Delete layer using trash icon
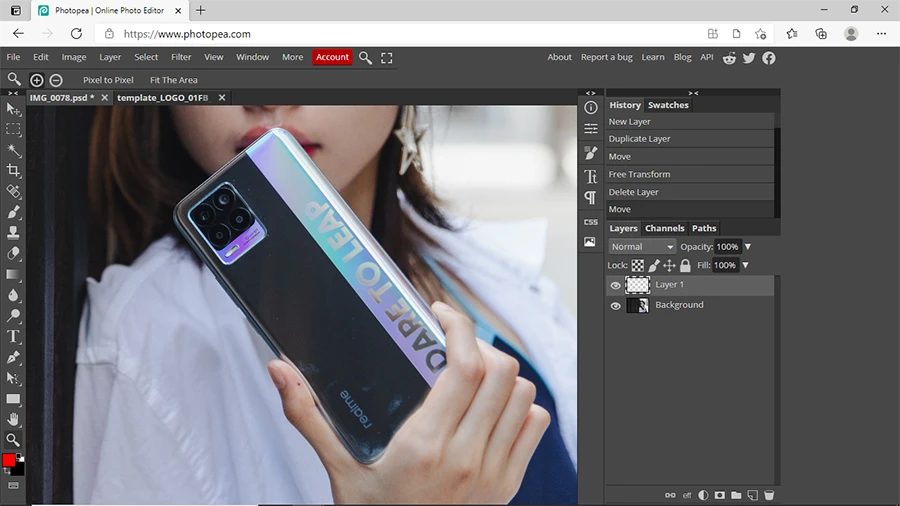900x506 pixels. point(769,495)
